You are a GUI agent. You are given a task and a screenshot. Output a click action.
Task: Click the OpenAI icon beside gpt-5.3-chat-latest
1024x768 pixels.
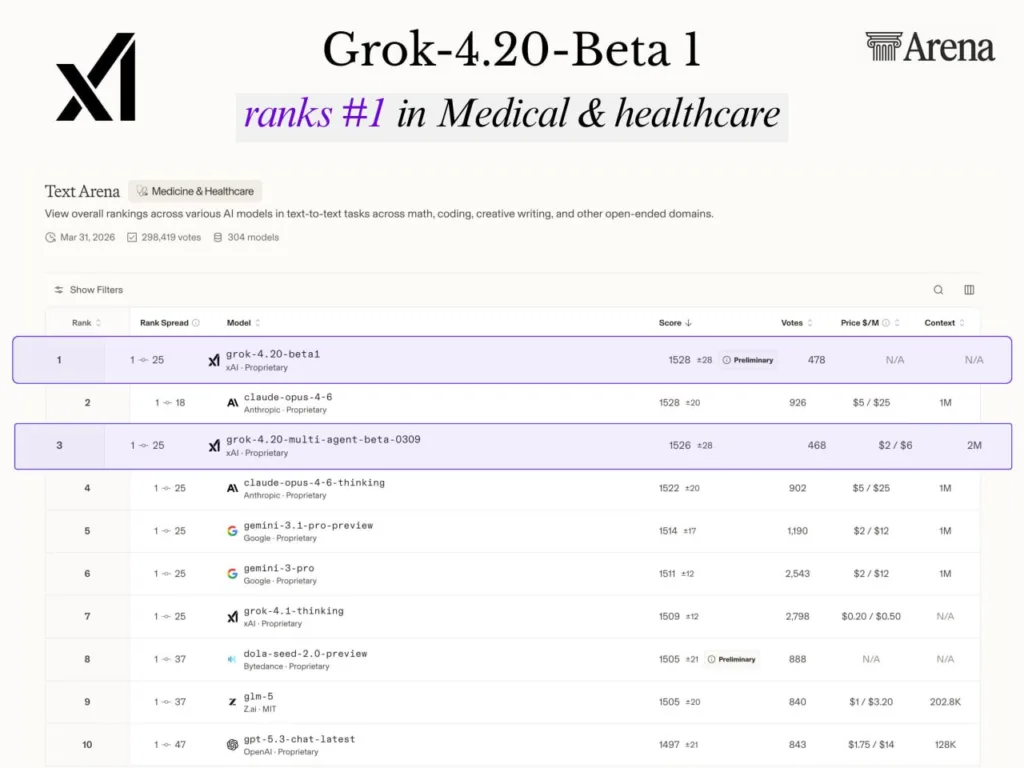[230, 744]
